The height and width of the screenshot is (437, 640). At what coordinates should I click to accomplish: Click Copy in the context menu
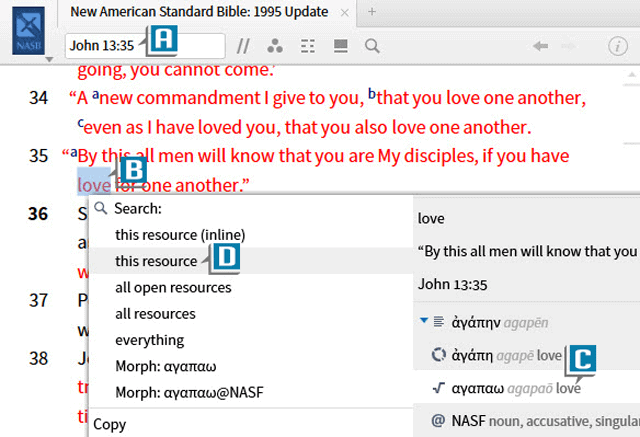[x=109, y=424]
